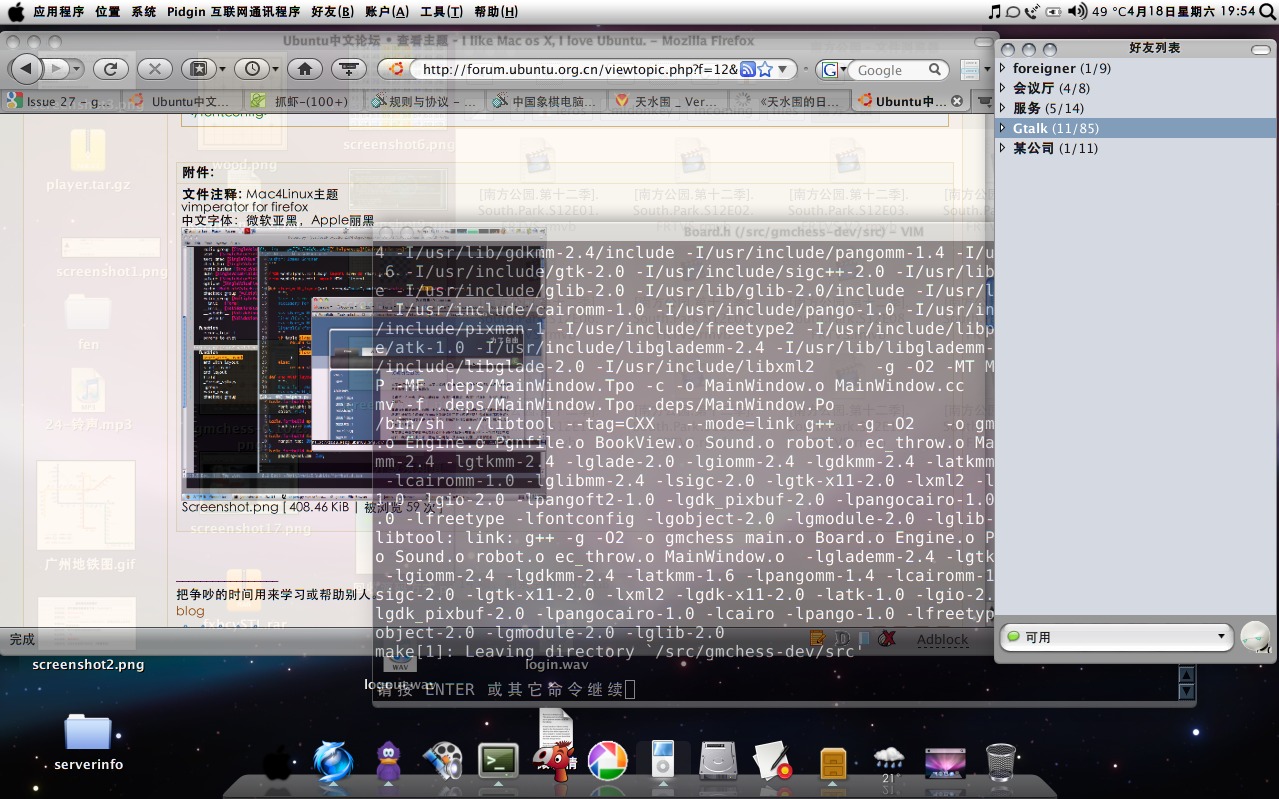
Task: Select the 天水围 _ Ver... tab
Action: (x=666, y=101)
